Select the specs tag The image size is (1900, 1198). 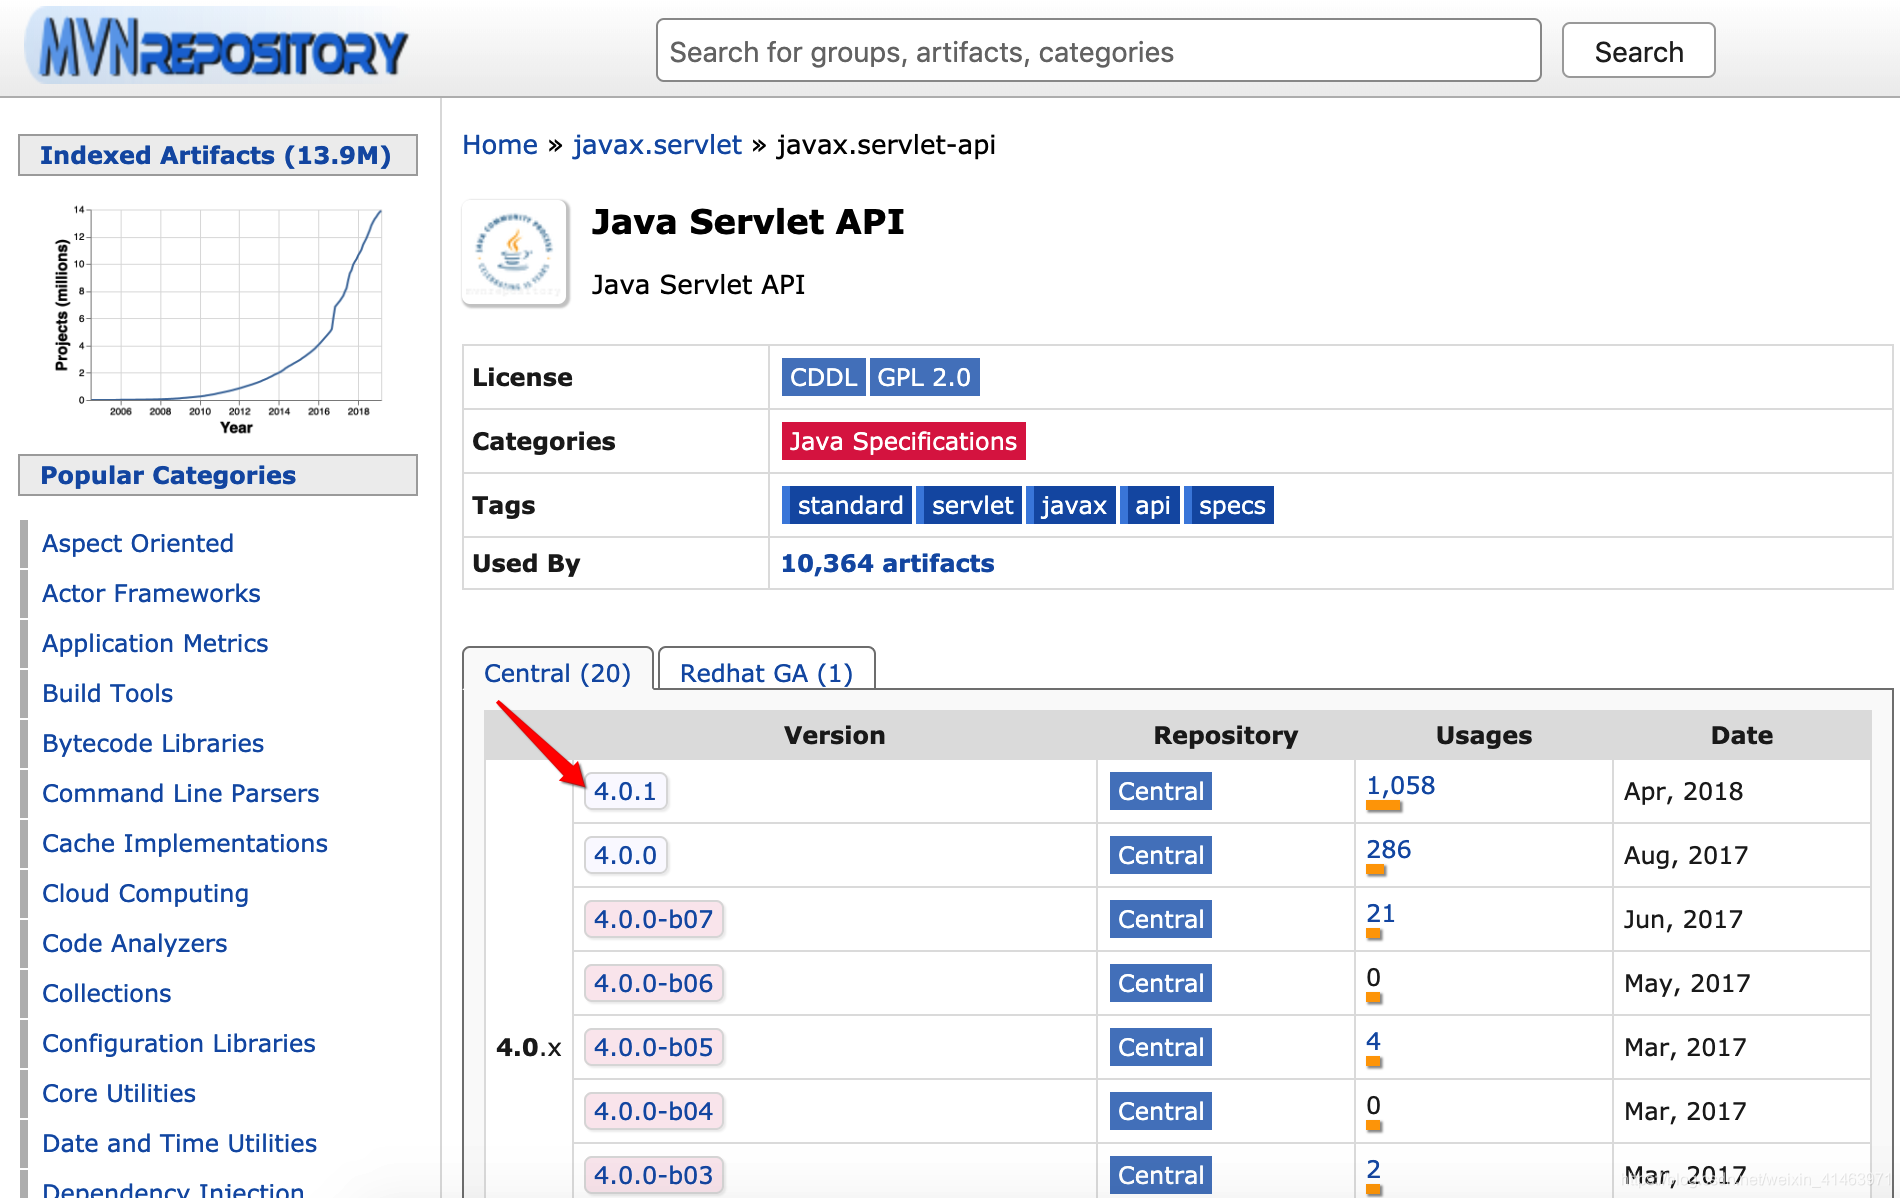1230,505
